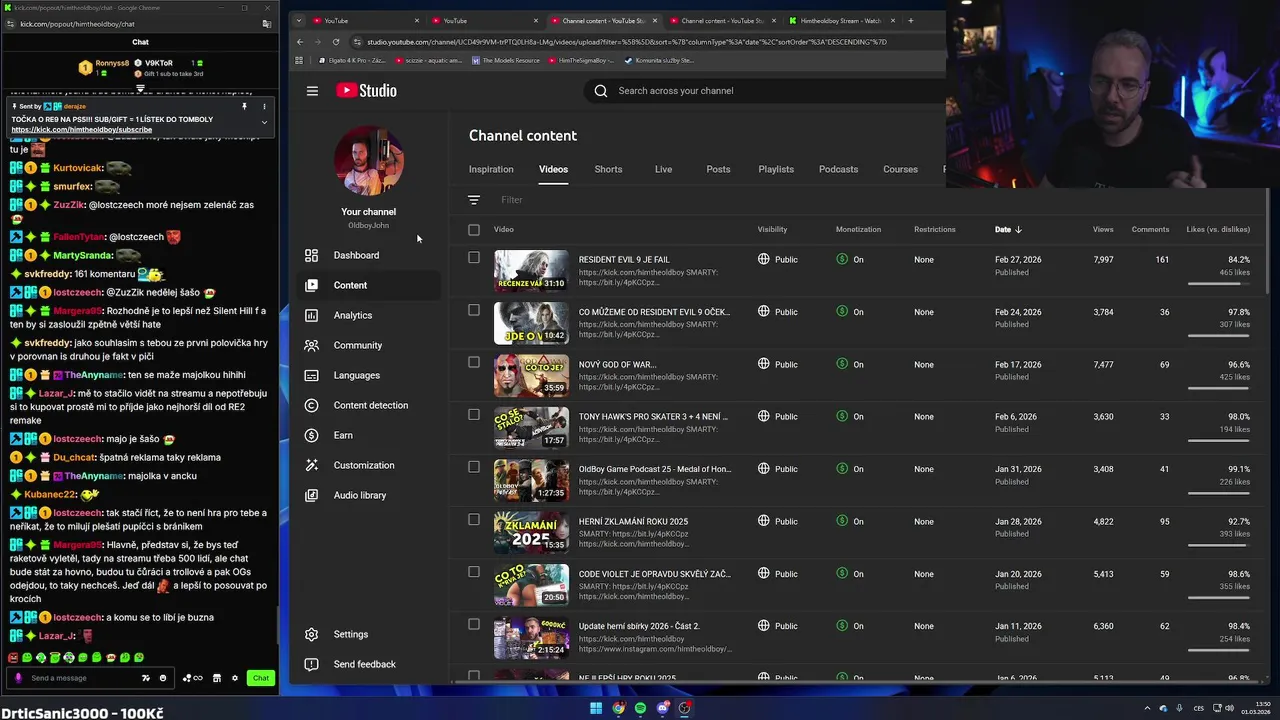Image resolution: width=1280 pixels, height=720 pixels.
Task: Open the shop icon in Kick chat
Action: click(217, 678)
